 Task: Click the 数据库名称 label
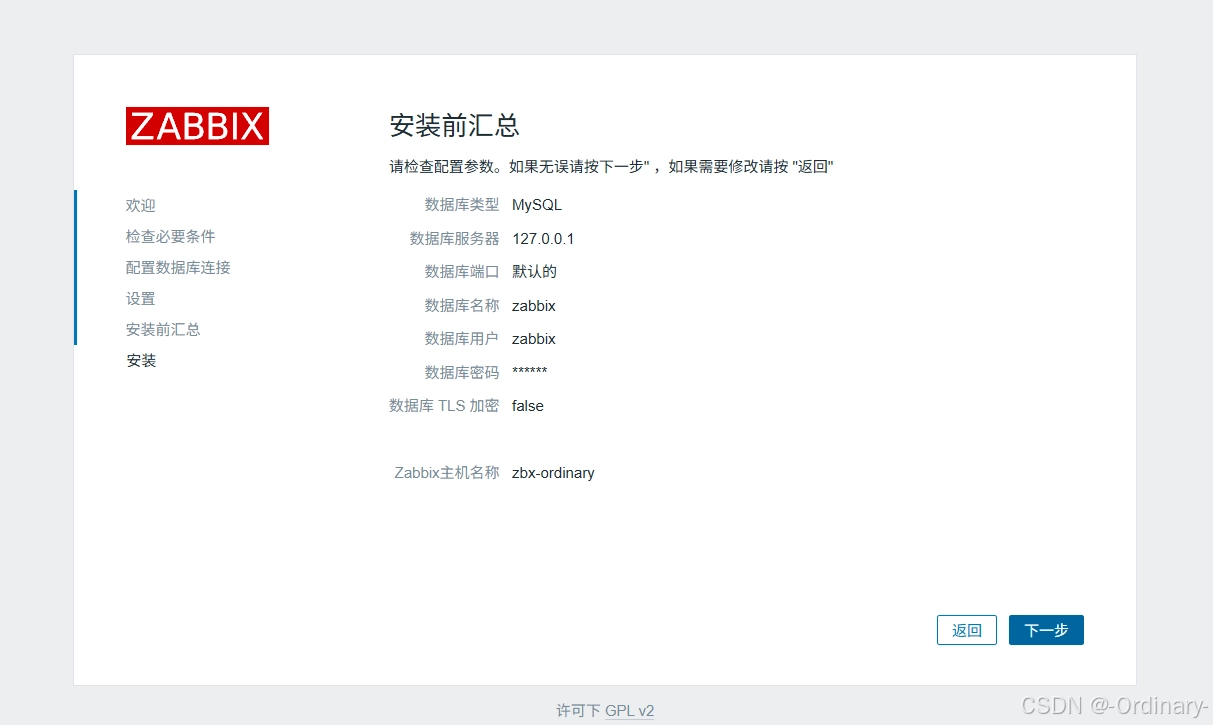[462, 306]
